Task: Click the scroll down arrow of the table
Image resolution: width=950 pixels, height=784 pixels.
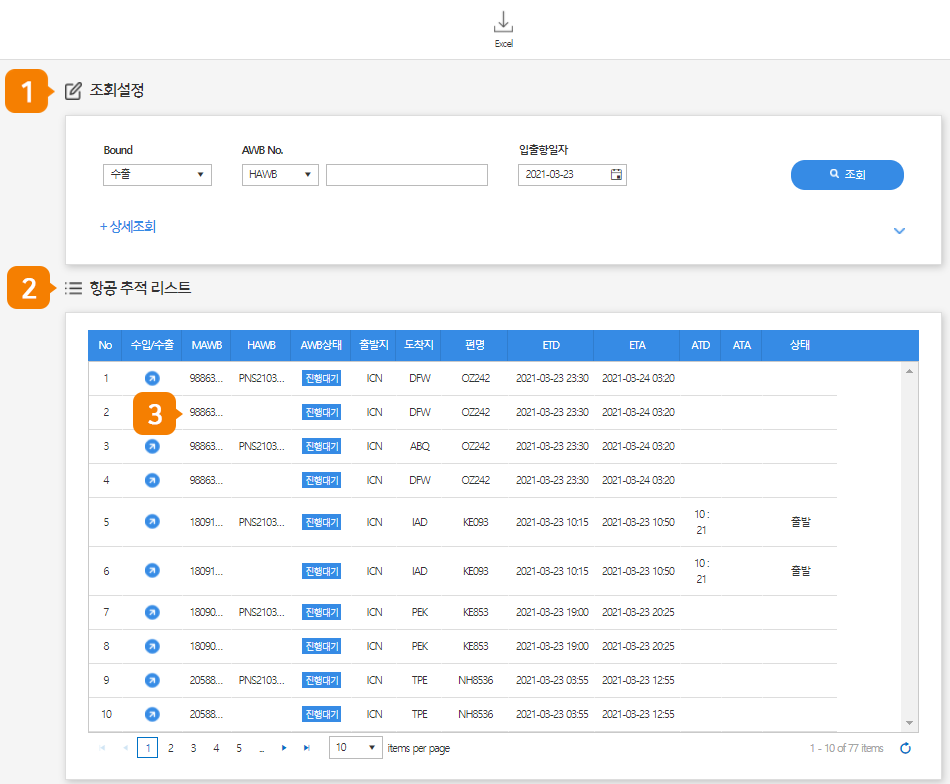Action: tap(909, 723)
